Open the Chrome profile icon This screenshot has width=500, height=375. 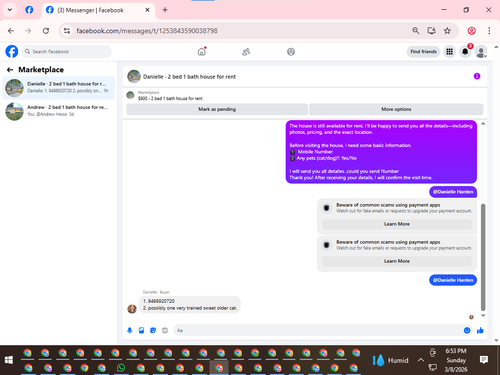(471, 31)
